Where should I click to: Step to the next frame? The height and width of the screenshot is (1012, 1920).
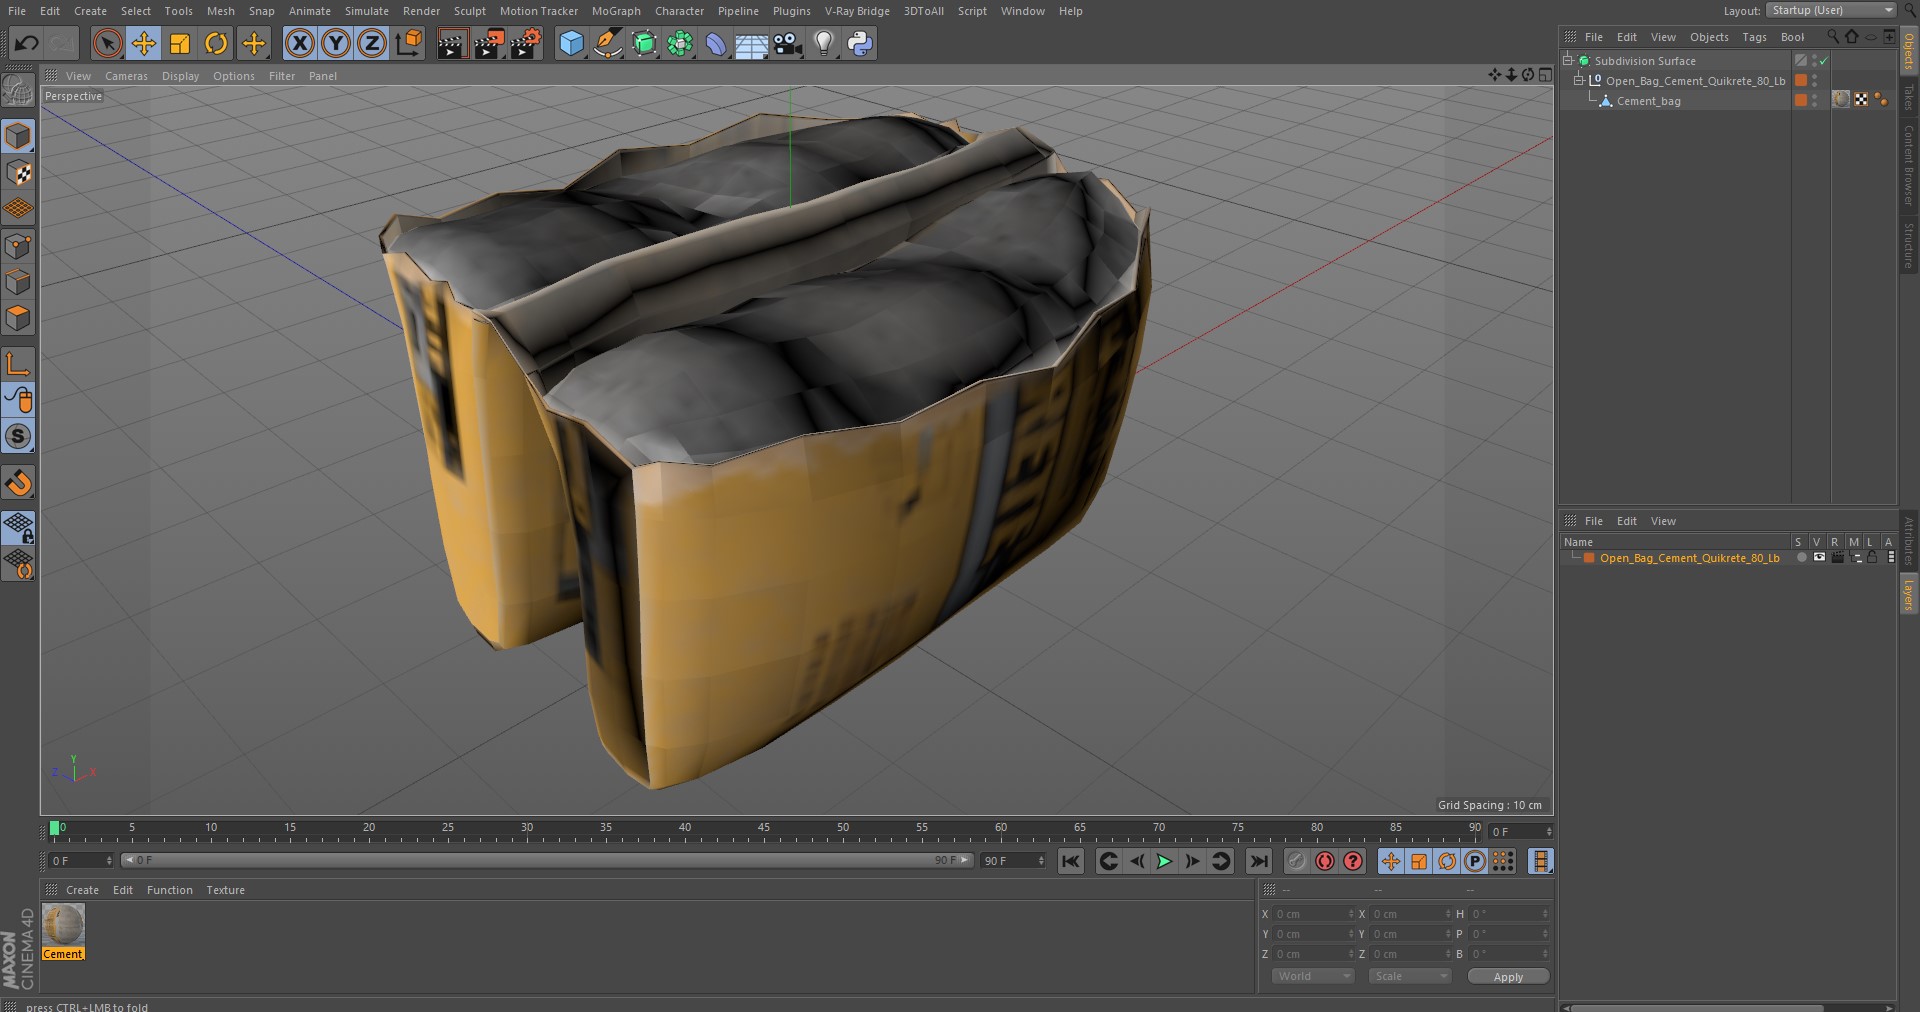coord(1192,861)
